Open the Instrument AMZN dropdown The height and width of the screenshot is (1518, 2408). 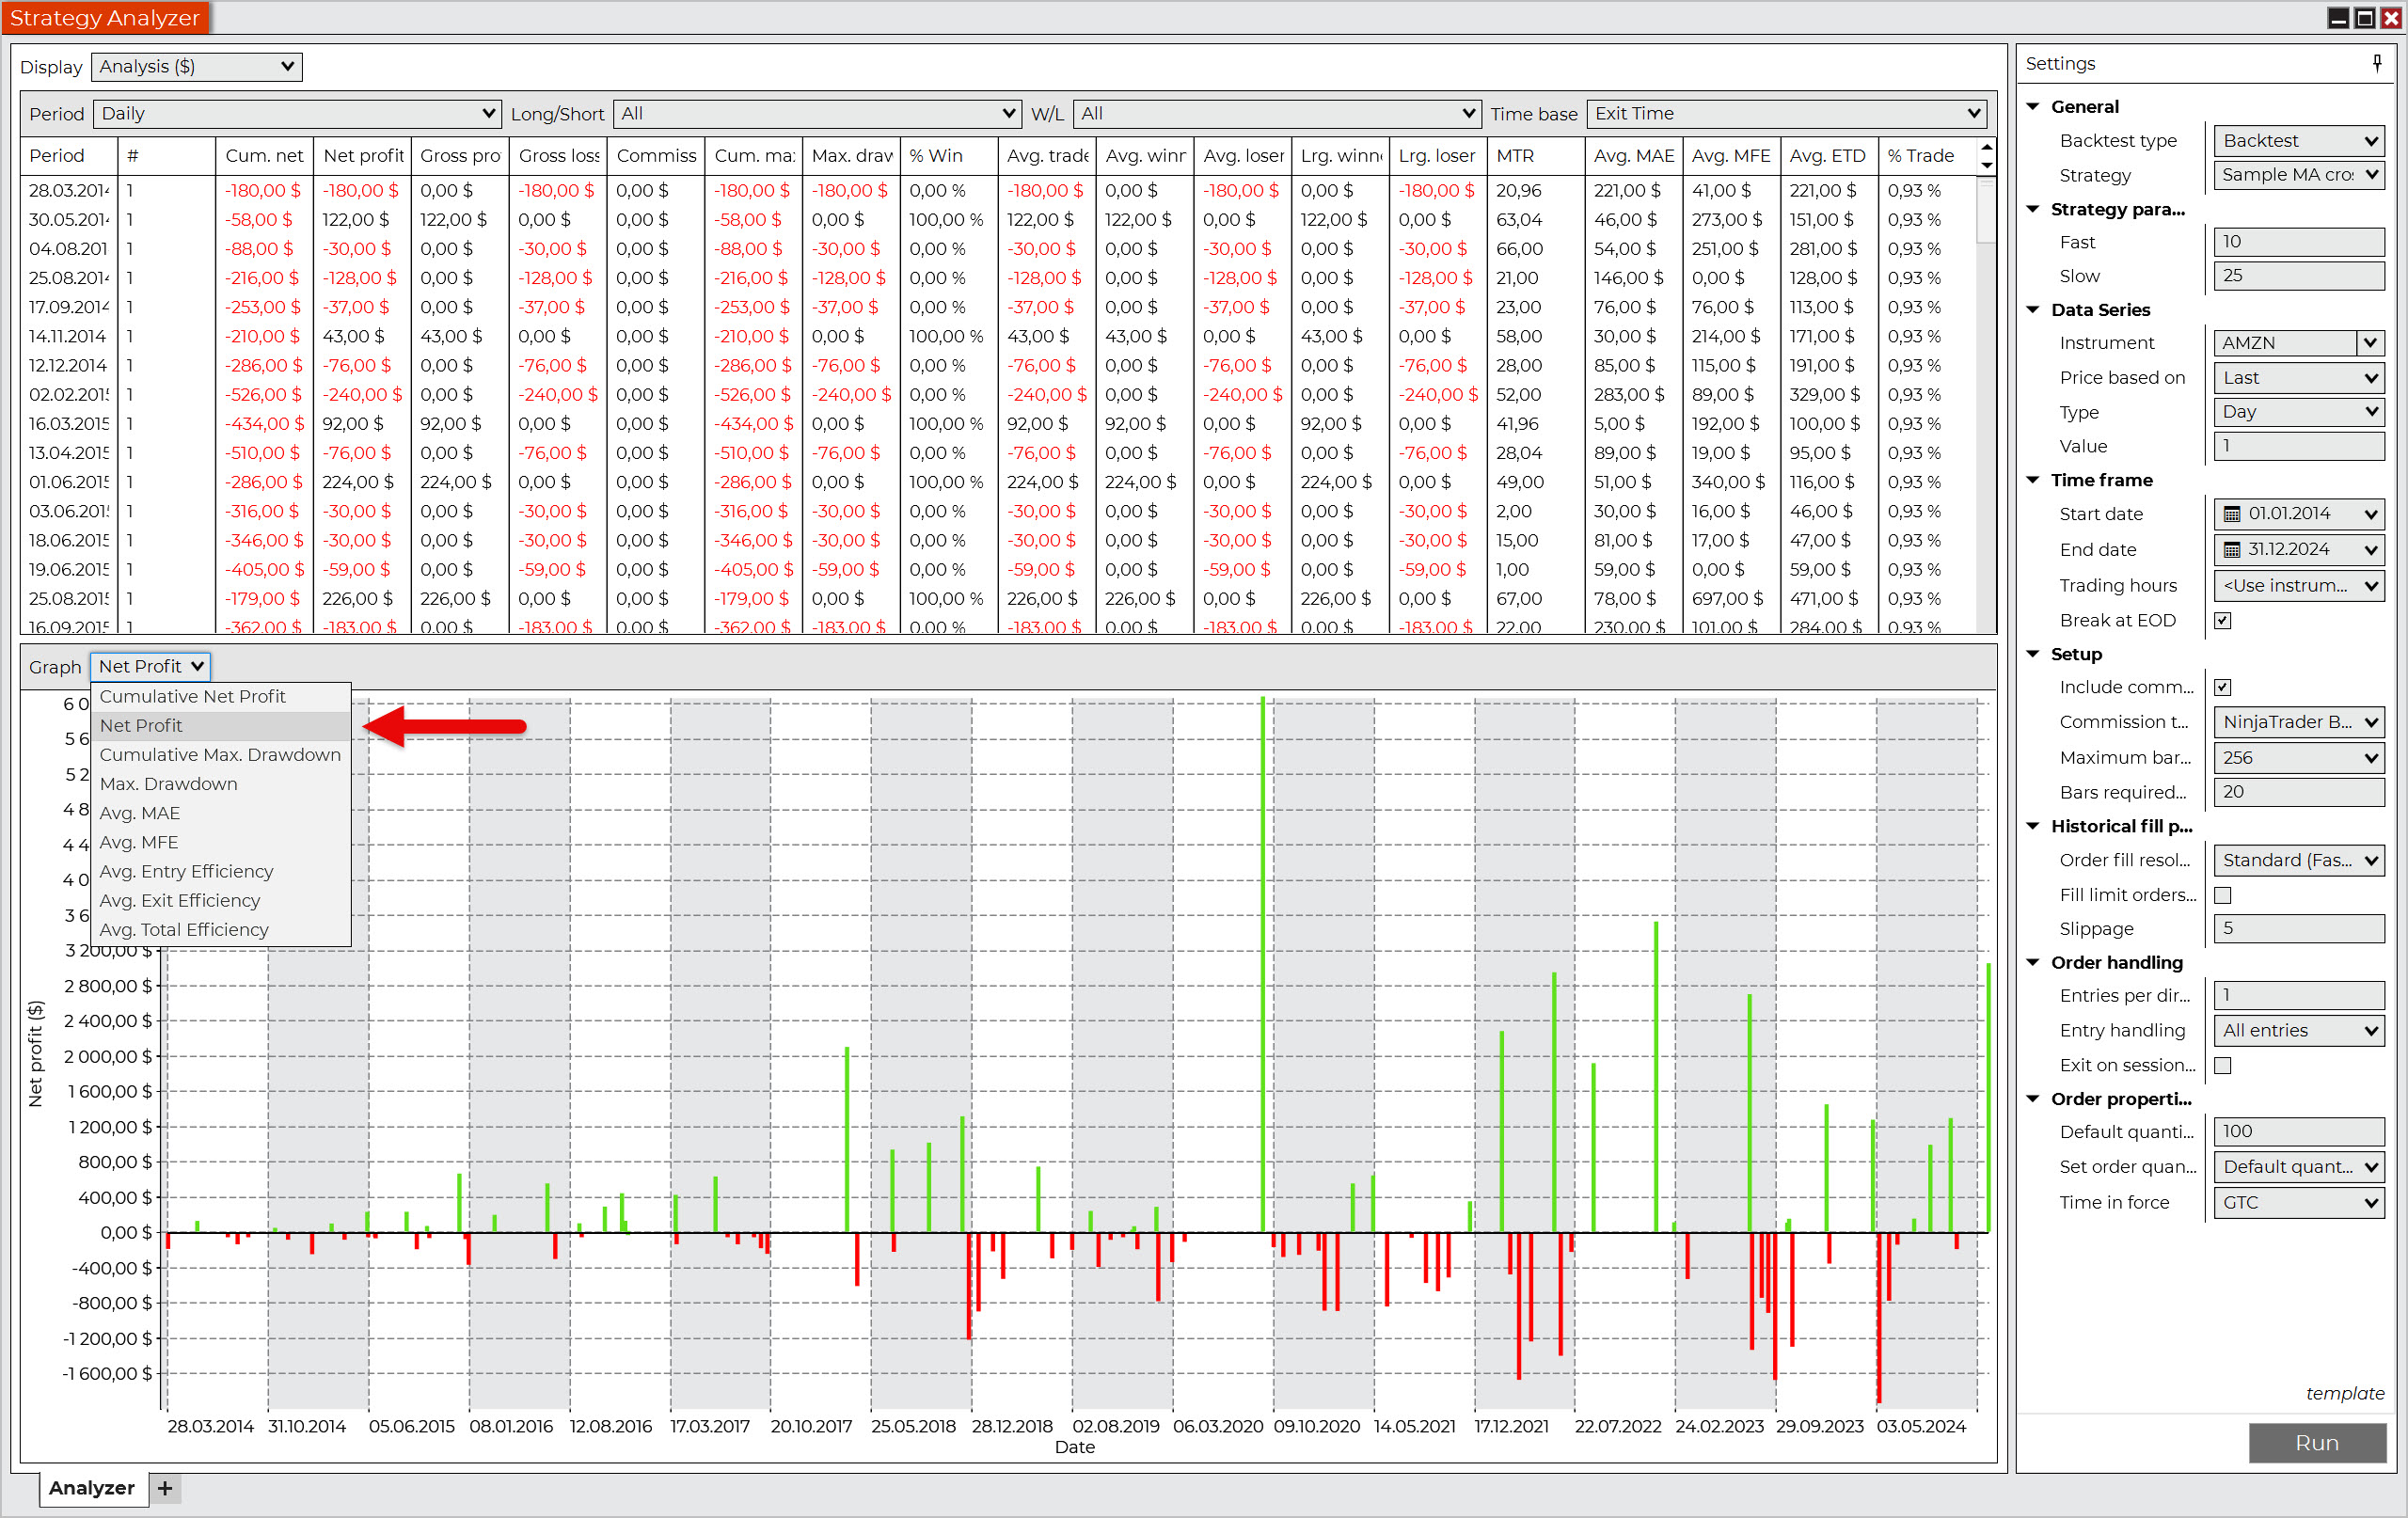2369,343
